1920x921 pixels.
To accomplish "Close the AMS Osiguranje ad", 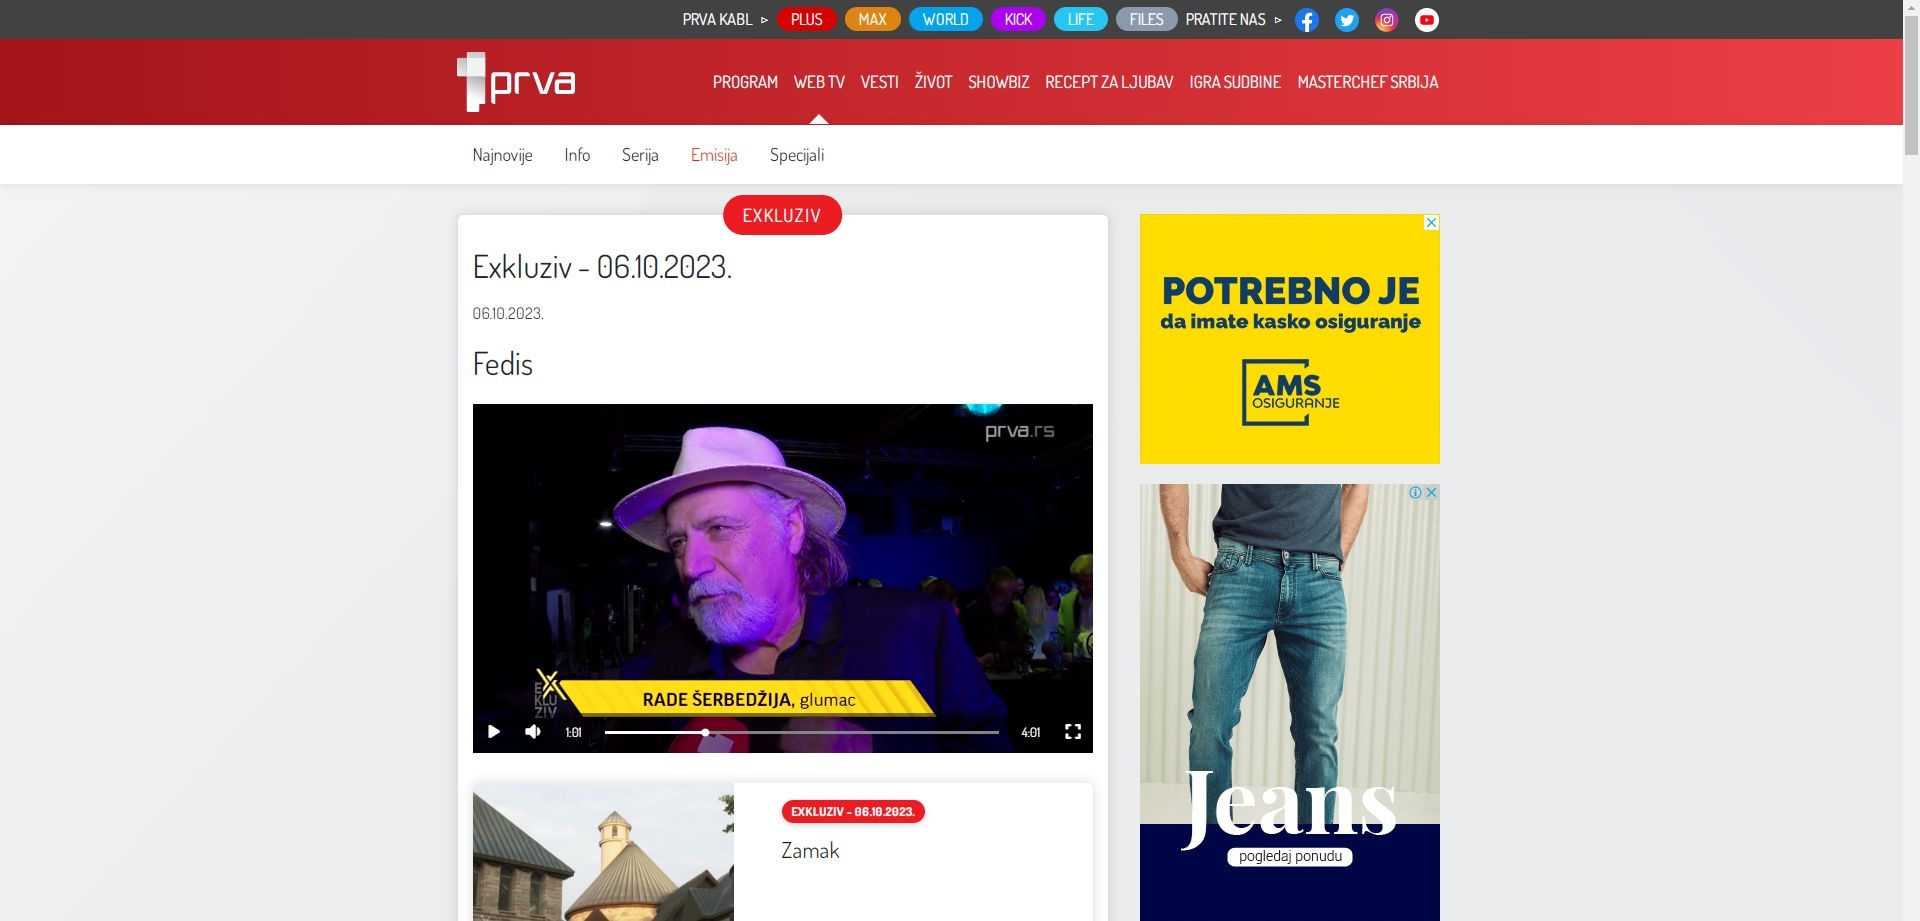I will pyautogui.click(x=1431, y=223).
